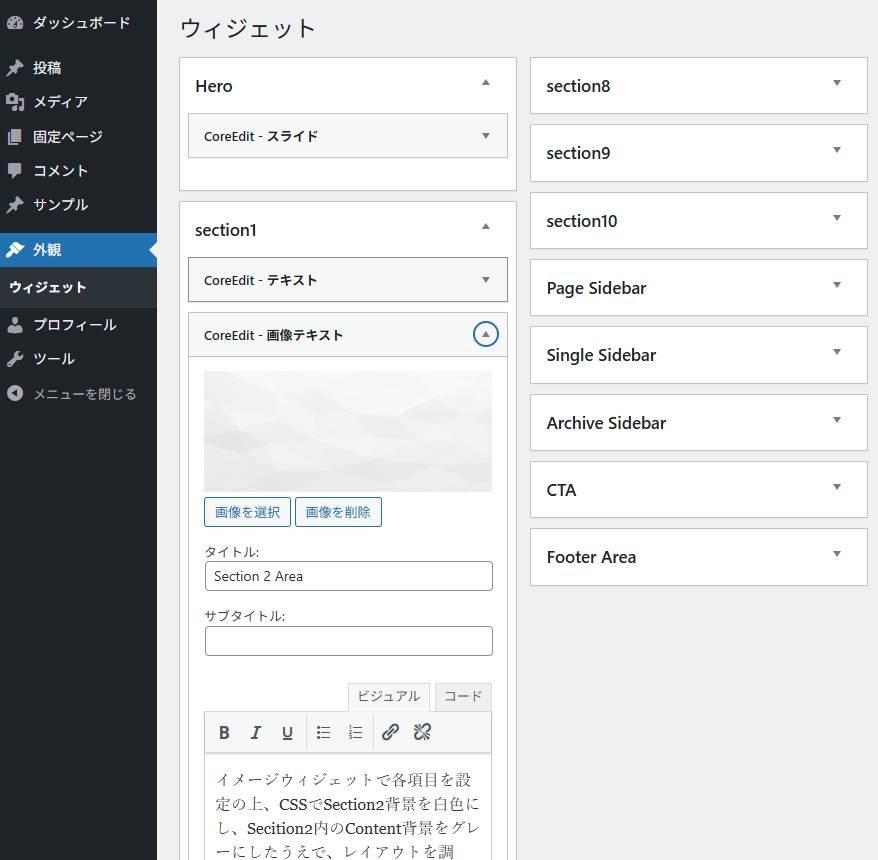
Task: Insert a numbered list
Action: (355, 733)
